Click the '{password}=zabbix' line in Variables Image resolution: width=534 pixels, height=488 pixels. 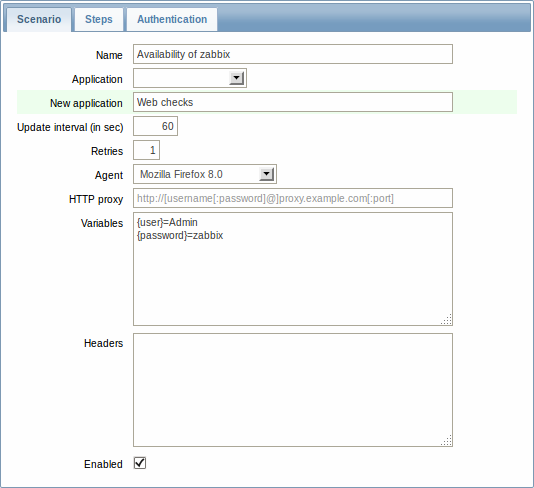click(x=180, y=236)
